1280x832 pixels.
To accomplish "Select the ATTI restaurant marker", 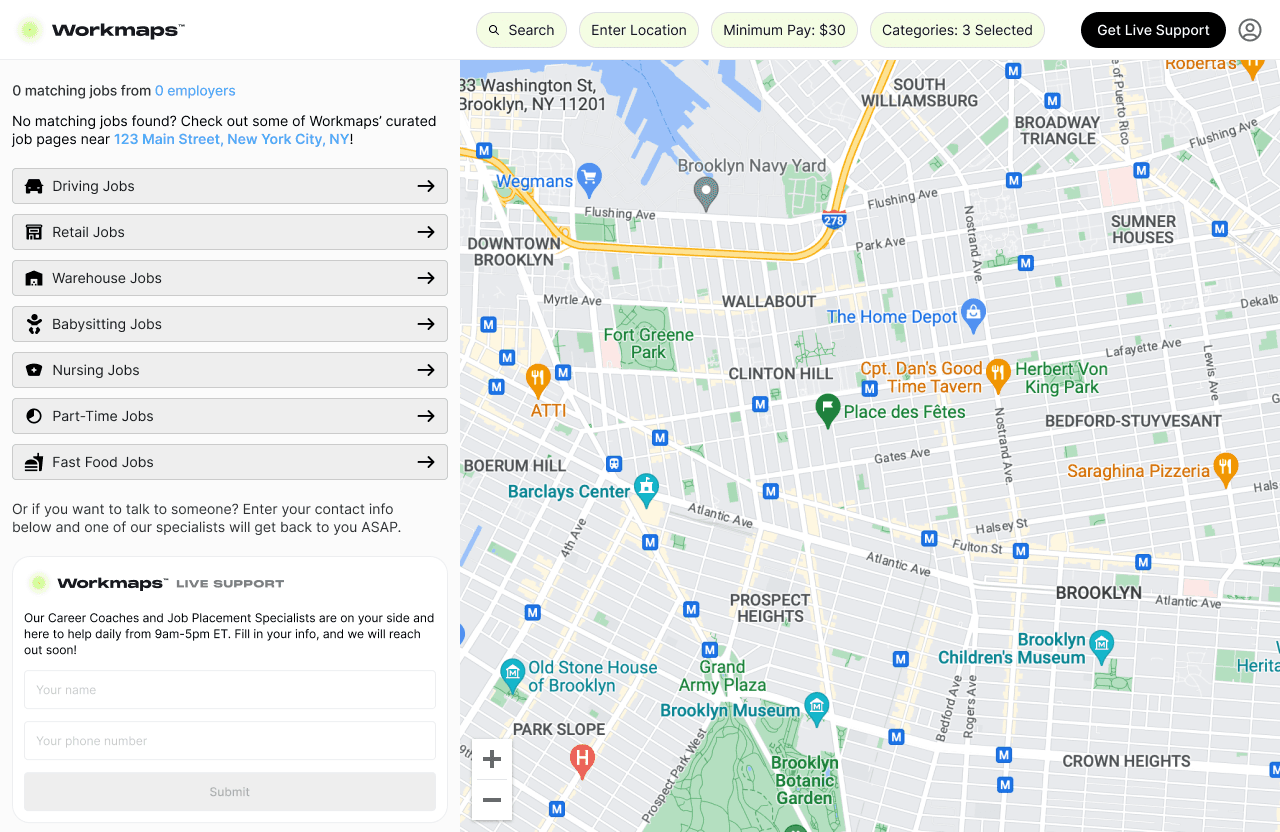I will pyautogui.click(x=538, y=381).
